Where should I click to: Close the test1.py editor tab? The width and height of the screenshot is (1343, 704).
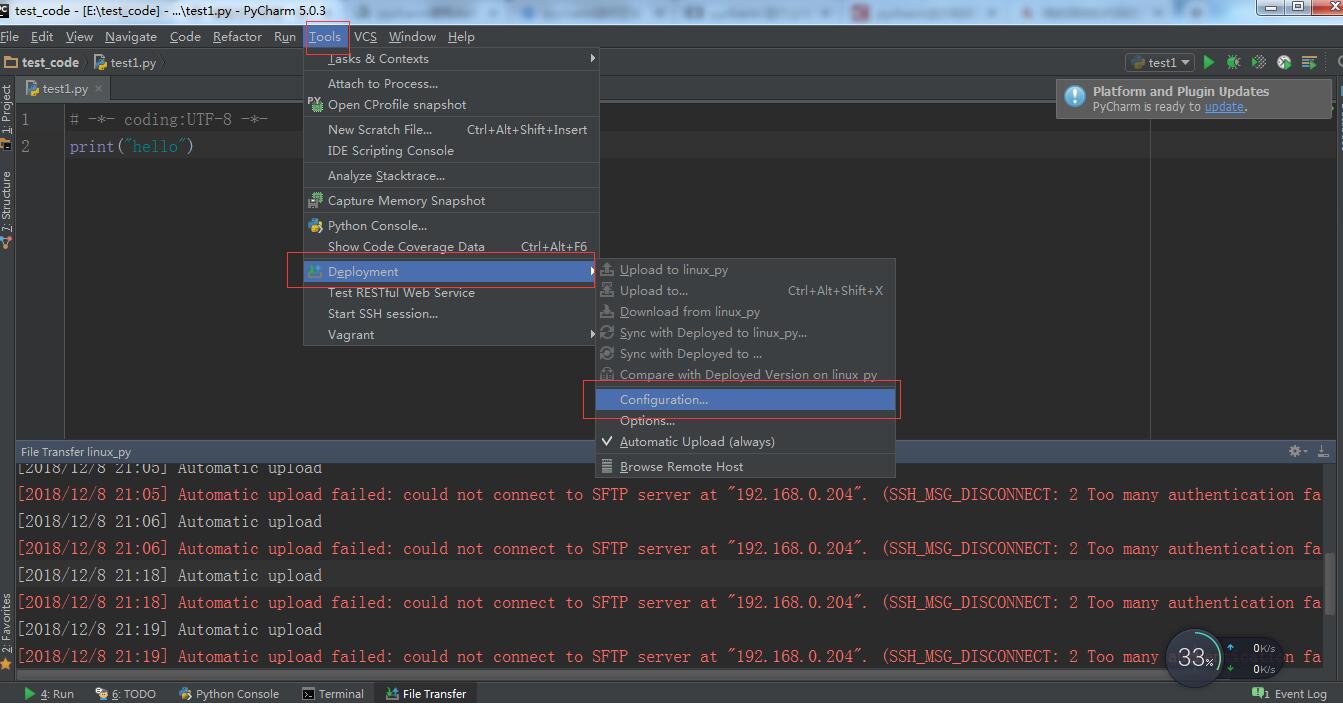99,89
